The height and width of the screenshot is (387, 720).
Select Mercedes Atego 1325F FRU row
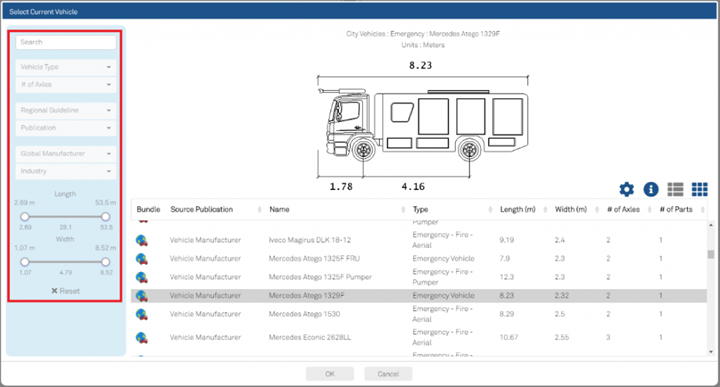(x=419, y=259)
